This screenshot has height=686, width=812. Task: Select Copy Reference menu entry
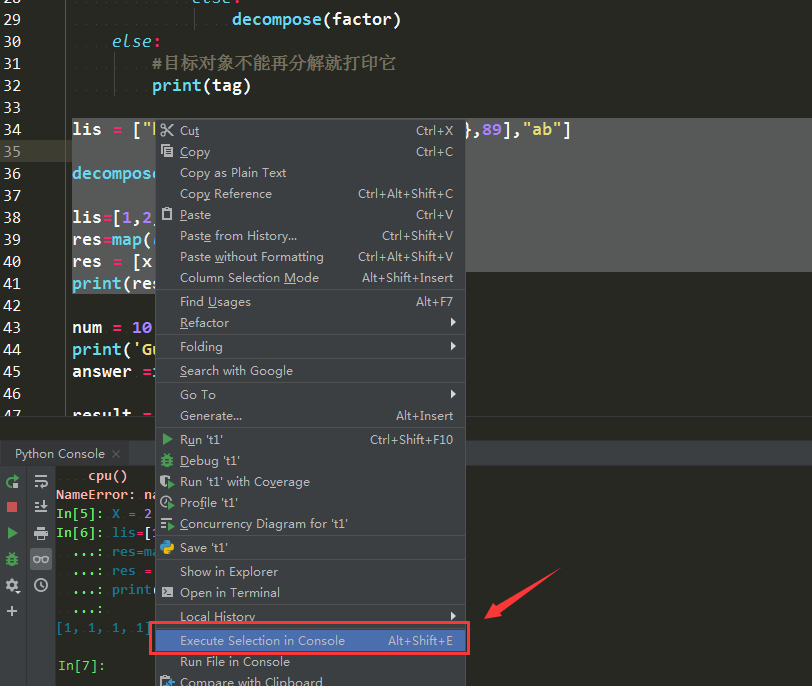click(310, 194)
